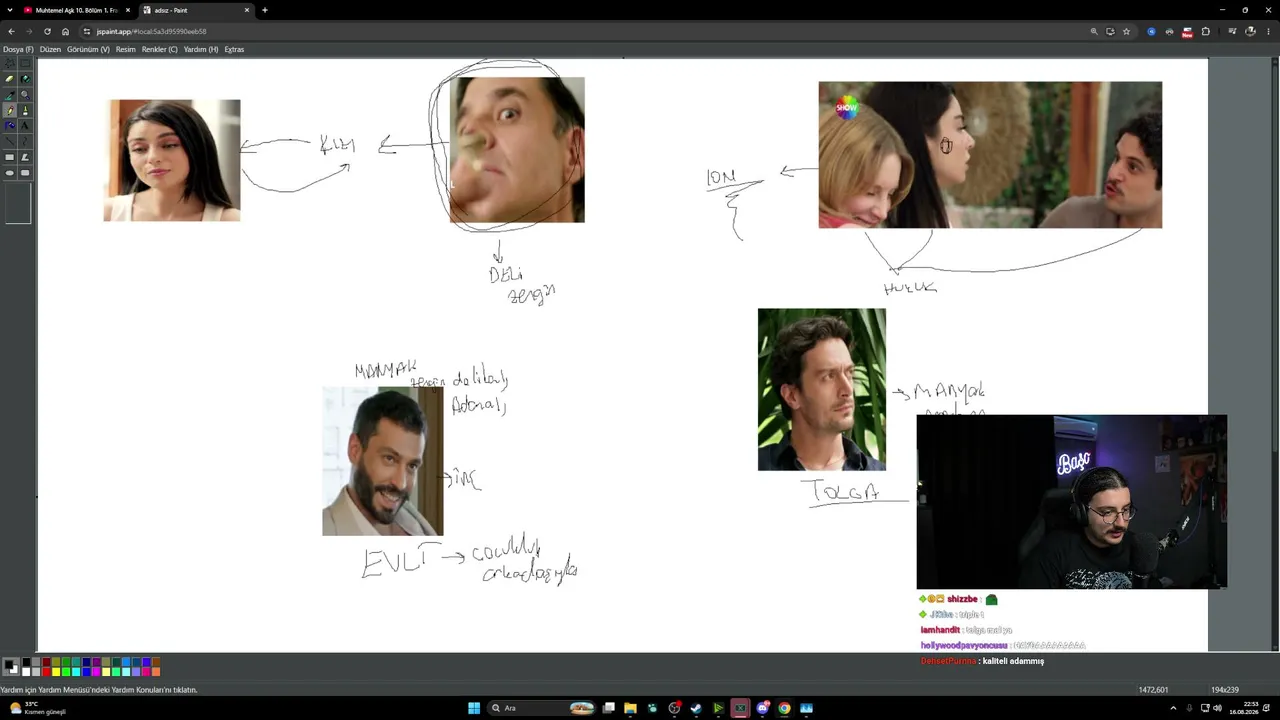The image size is (1280, 720).
Task: Pick the white color swatch
Action: point(26,672)
